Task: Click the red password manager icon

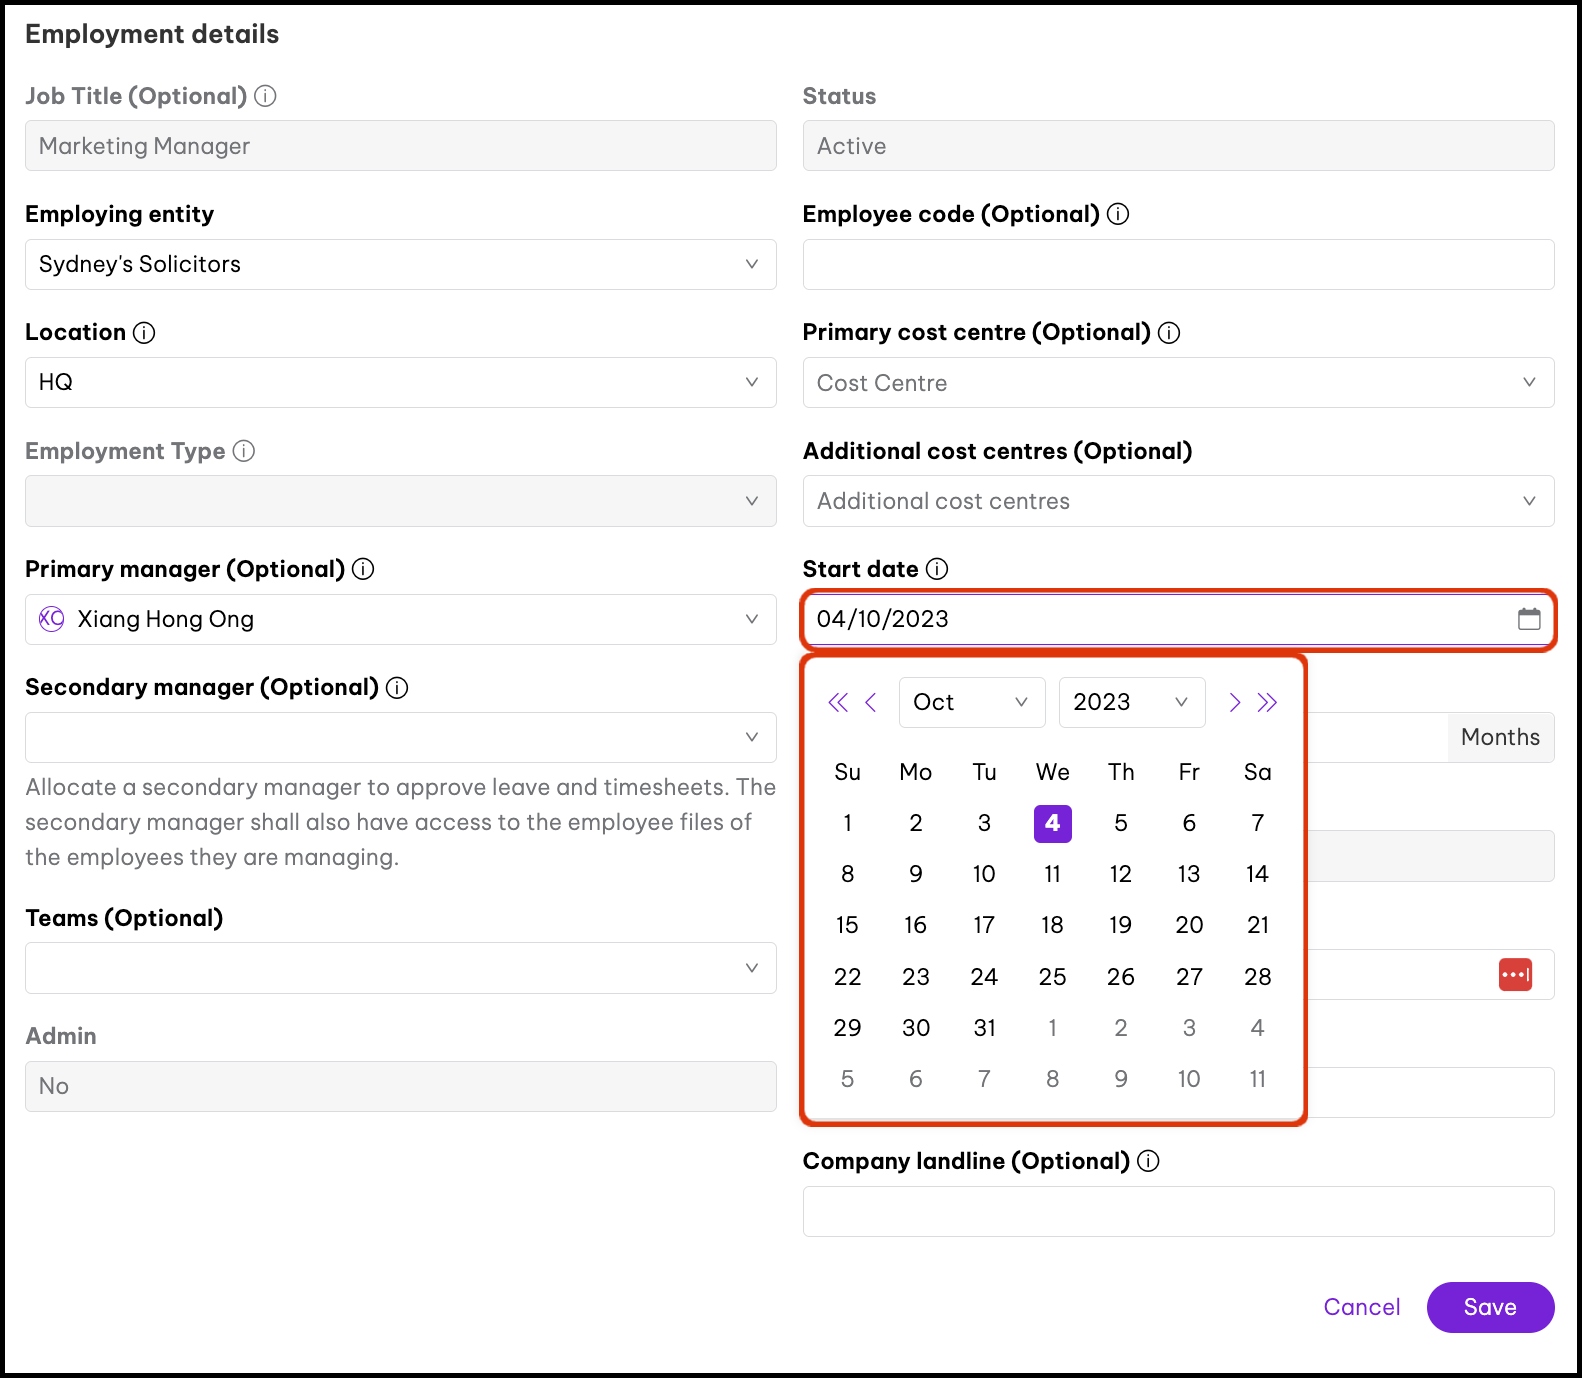Action: coord(1514,975)
